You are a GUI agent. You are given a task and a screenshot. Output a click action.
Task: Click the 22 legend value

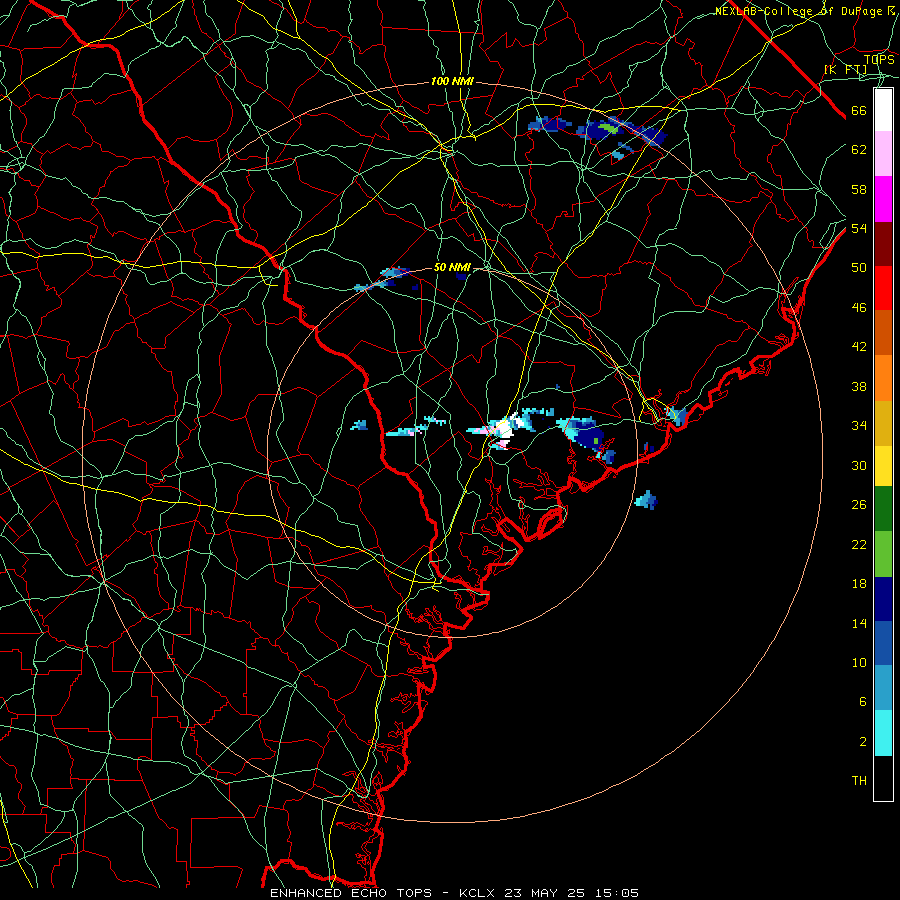(859, 545)
